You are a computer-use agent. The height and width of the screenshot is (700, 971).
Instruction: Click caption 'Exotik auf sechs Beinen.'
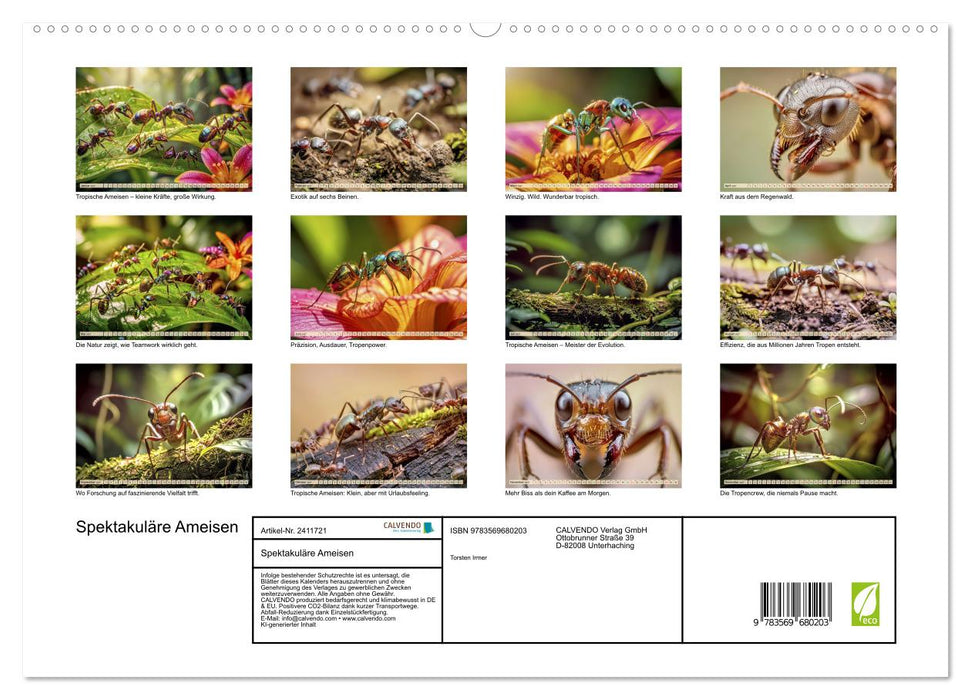pyautogui.click(x=324, y=197)
